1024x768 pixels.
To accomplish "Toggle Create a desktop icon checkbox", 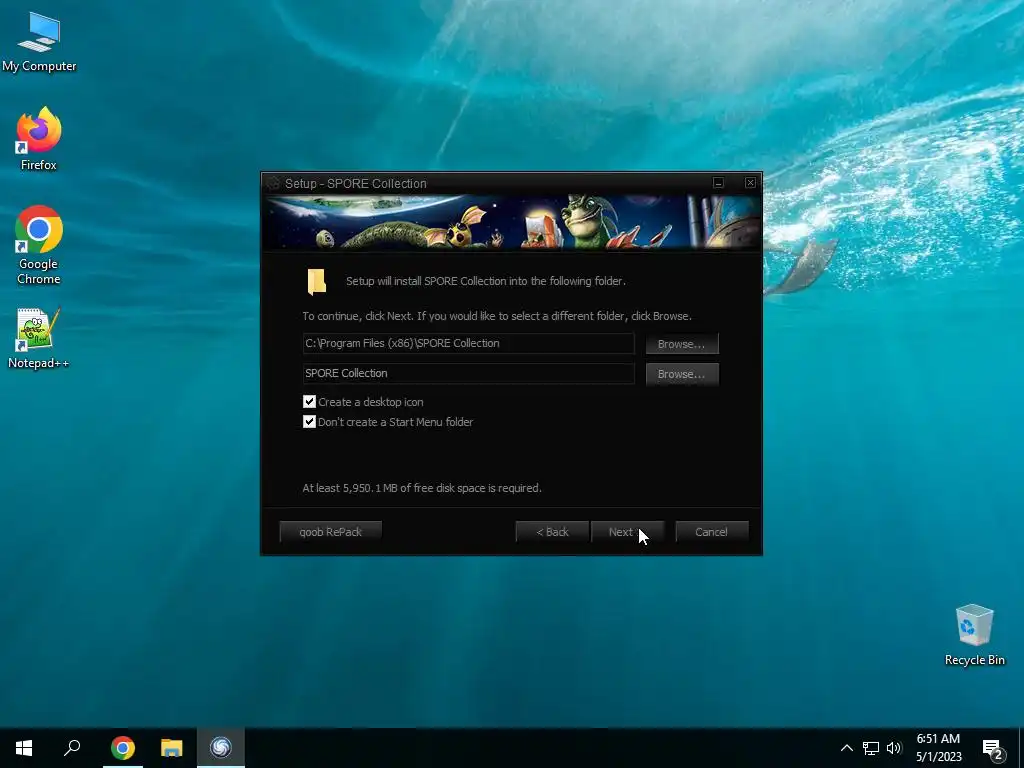I will coord(310,402).
